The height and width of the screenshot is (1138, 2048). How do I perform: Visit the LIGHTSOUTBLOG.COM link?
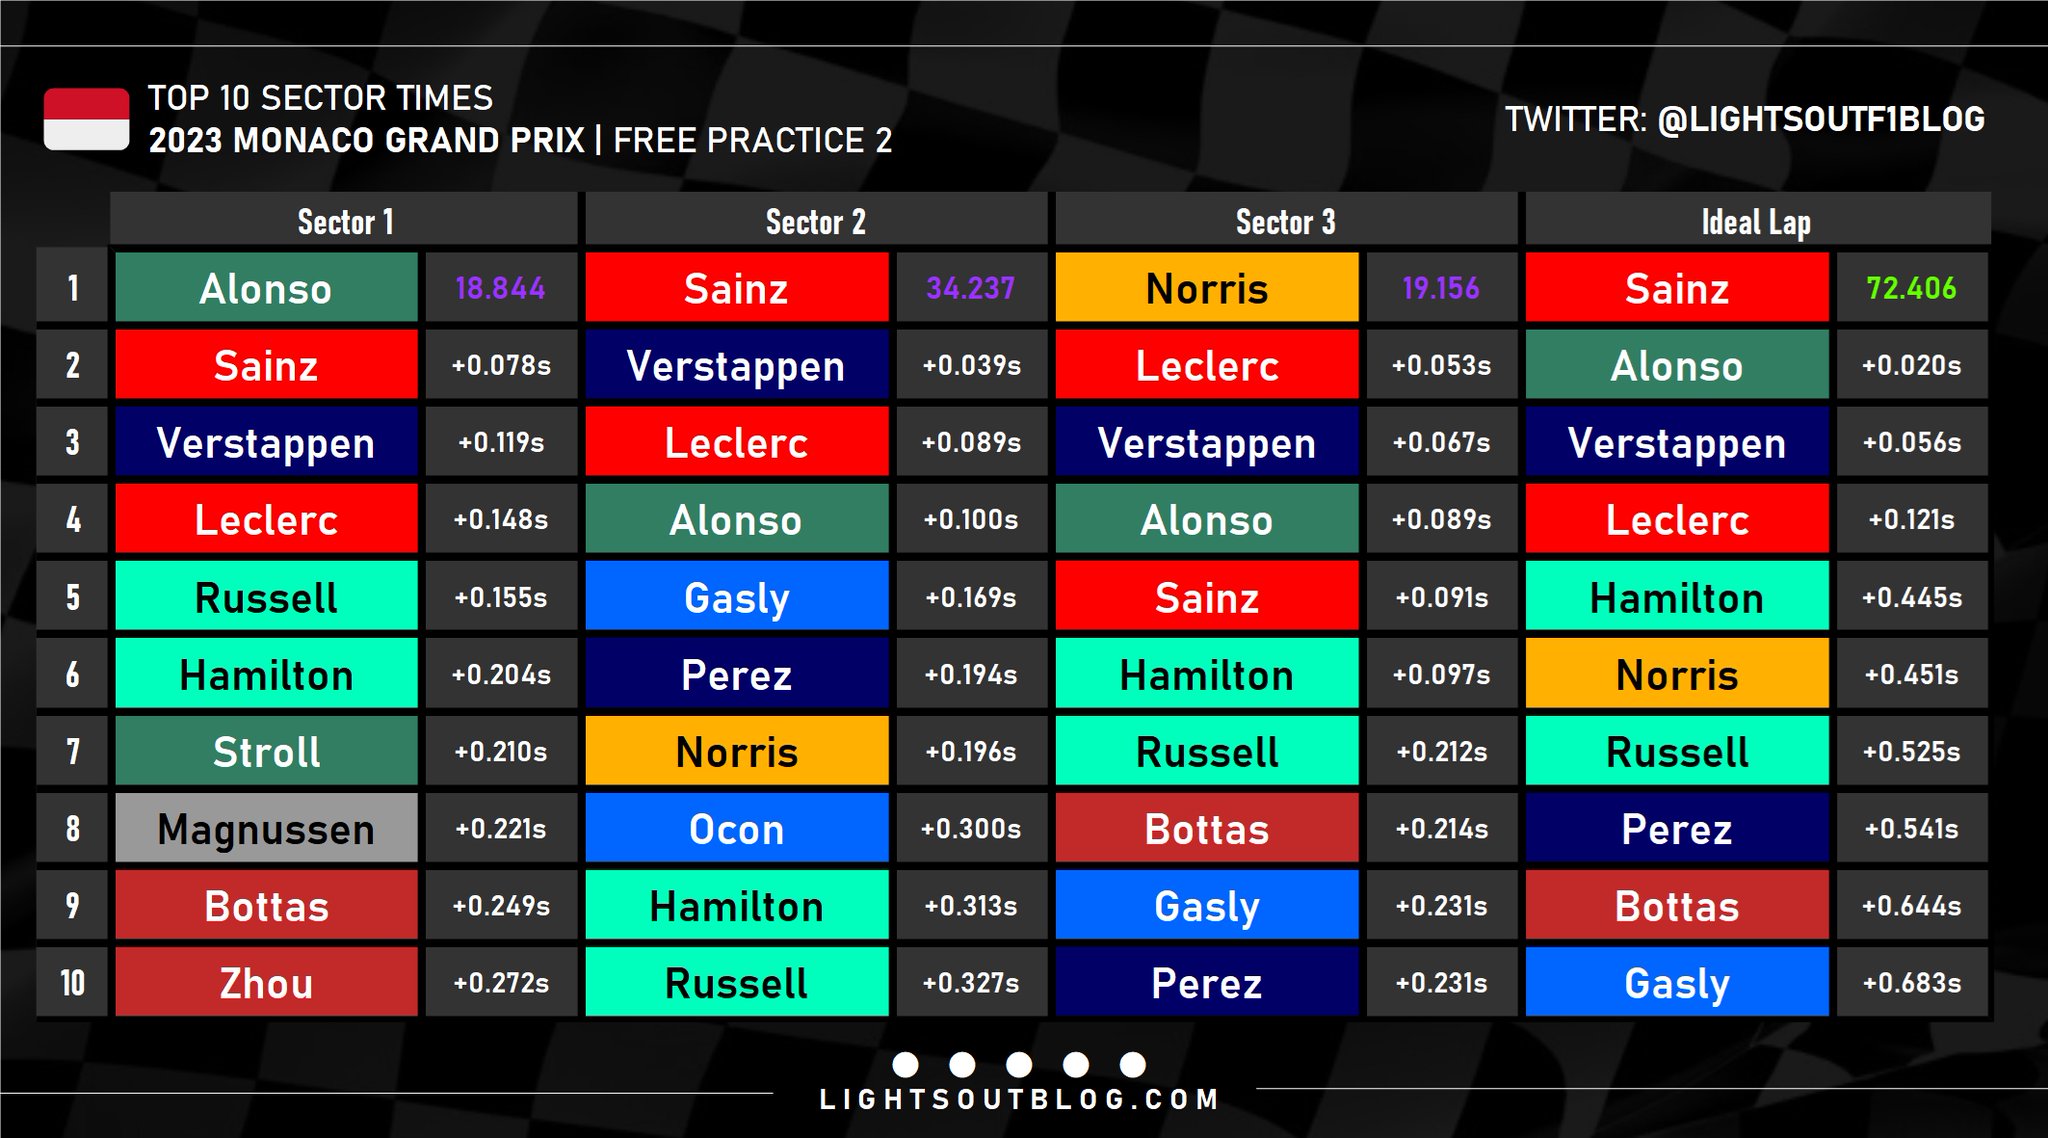pos(1019,1100)
